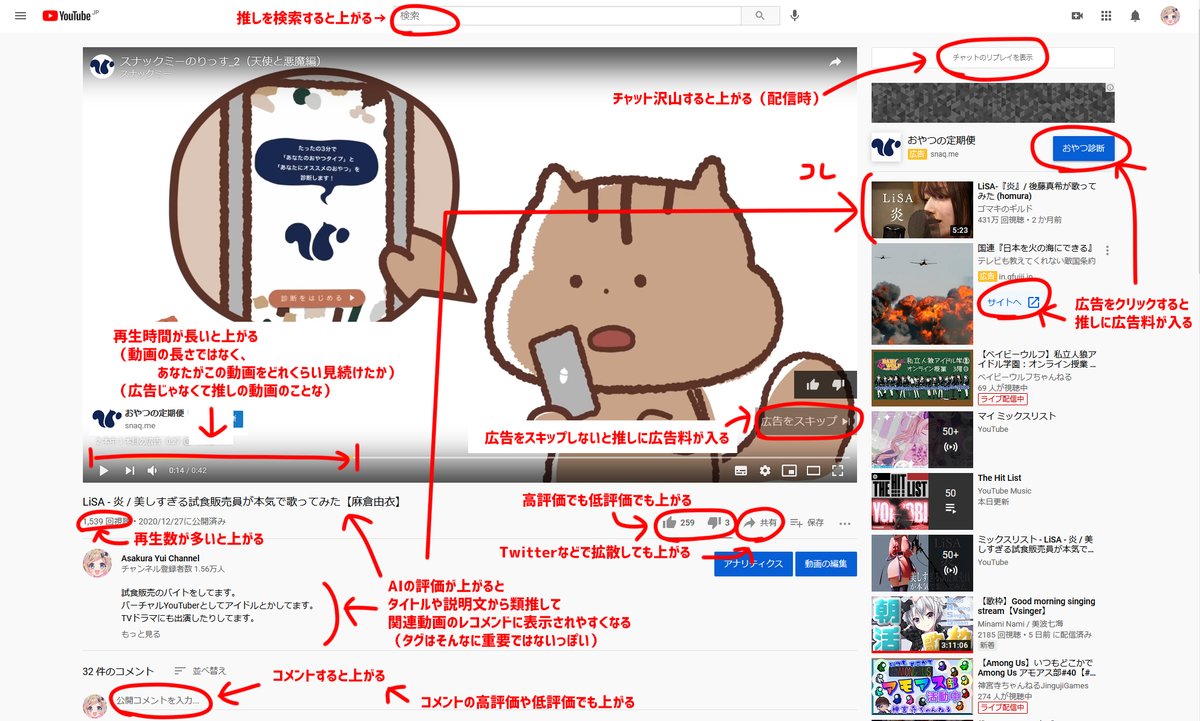
Task: Toggle subtitles in the player
Action: click(741, 470)
